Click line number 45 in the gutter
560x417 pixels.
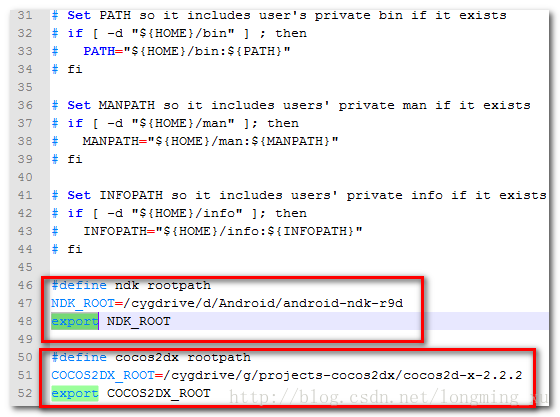coord(25,267)
